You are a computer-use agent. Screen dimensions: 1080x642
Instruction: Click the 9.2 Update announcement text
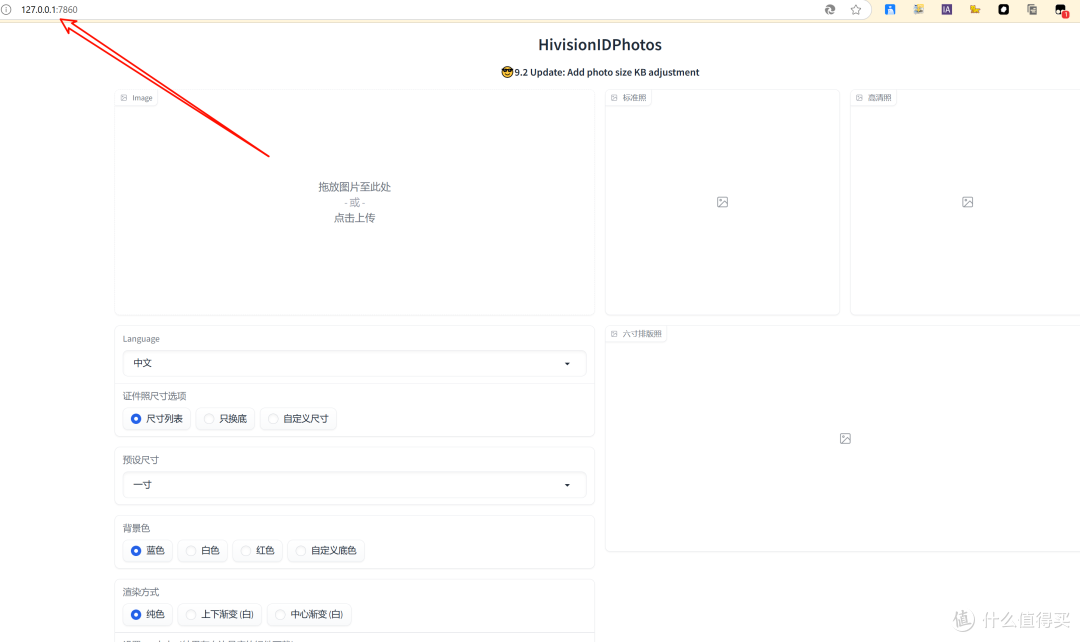(x=600, y=72)
